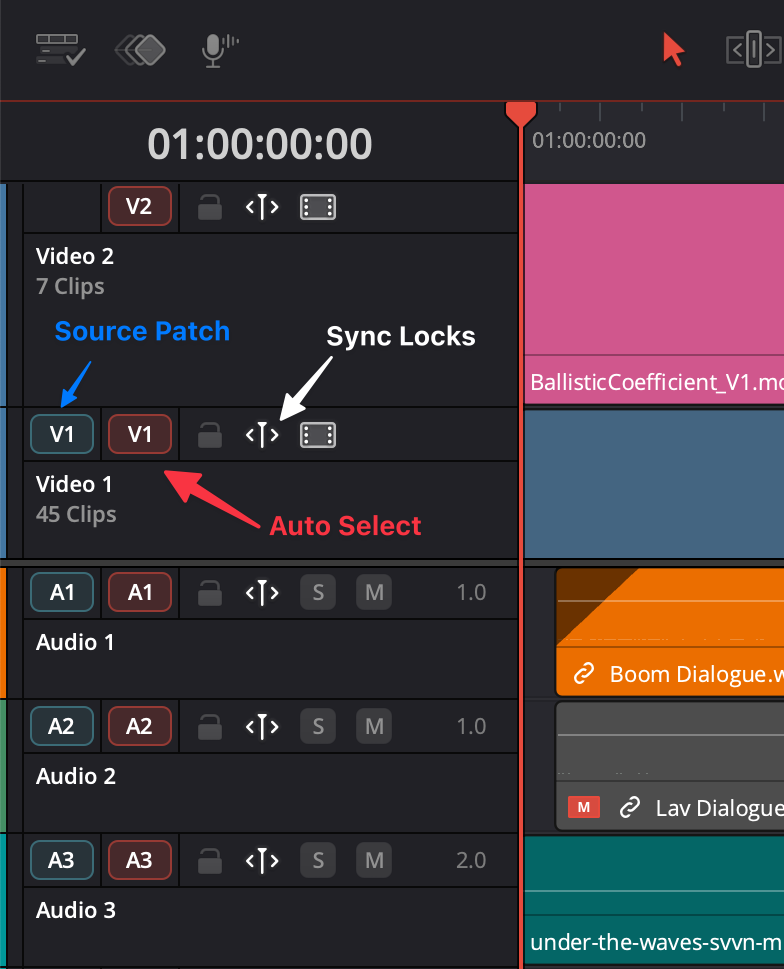
Task: Click the voiceover microphone icon
Action: [219, 50]
